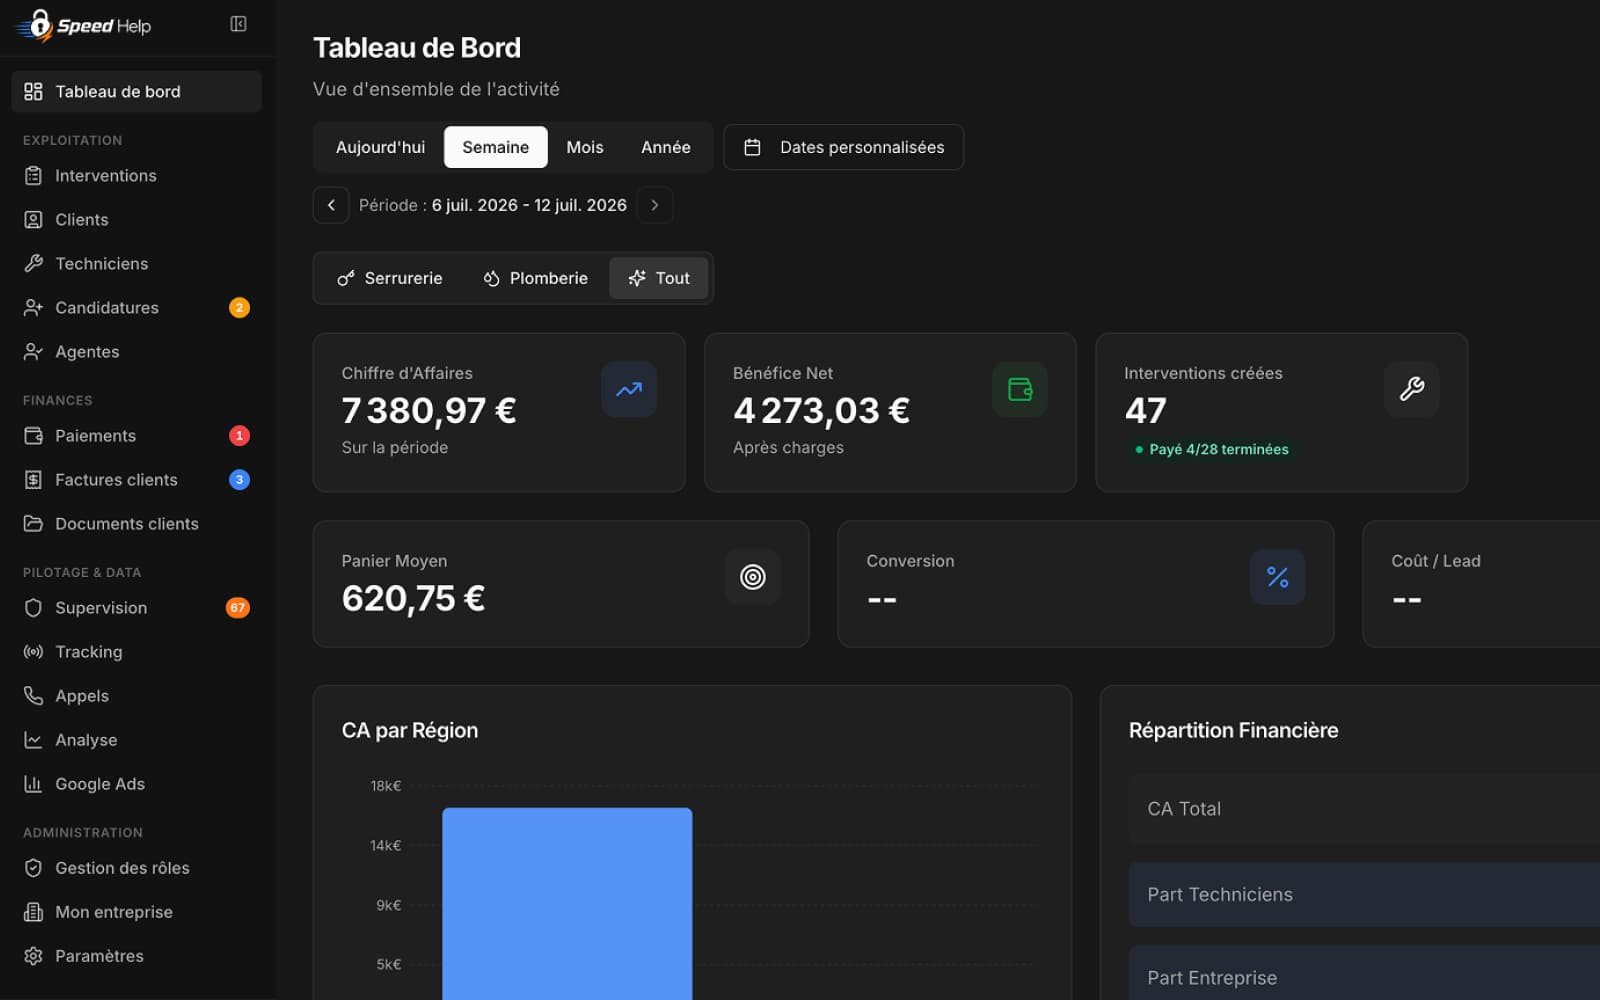Go to next period chevron
This screenshot has width=1600, height=1000.
[655, 205]
